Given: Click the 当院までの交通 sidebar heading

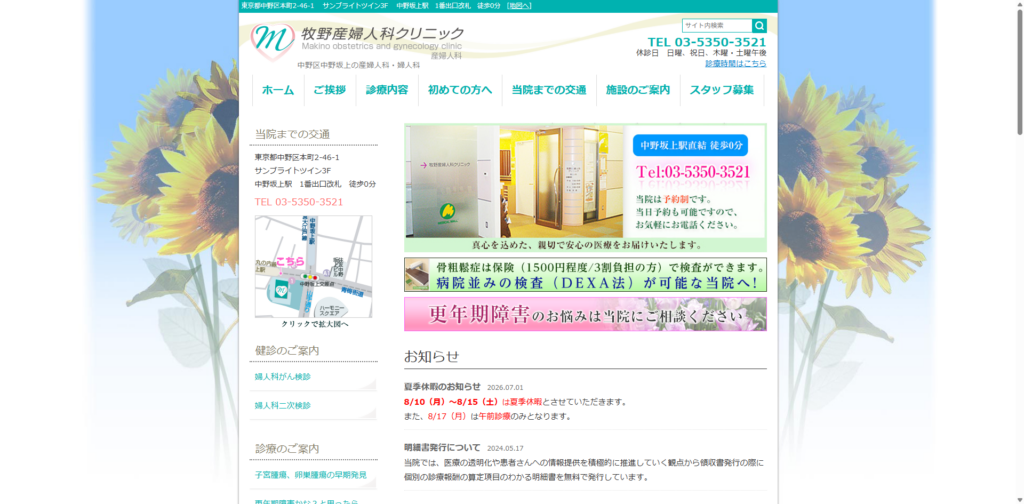Looking at the screenshot, I should tap(292, 134).
